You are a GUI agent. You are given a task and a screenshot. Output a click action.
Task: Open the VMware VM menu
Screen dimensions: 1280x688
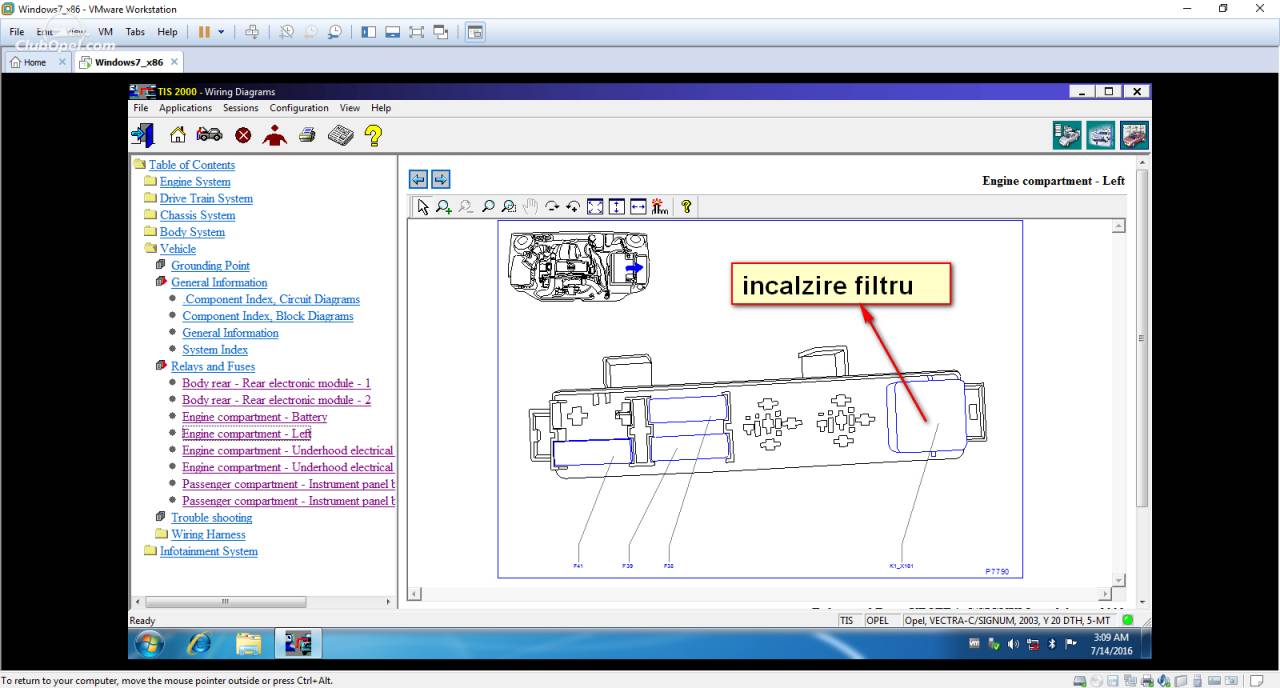[105, 32]
